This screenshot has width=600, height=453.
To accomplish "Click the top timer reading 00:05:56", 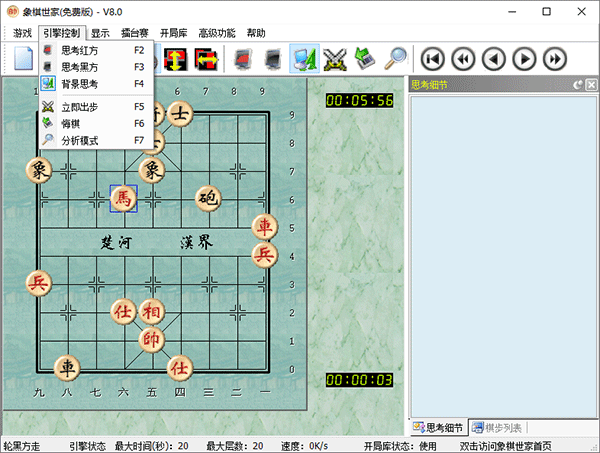I will tap(359, 101).
